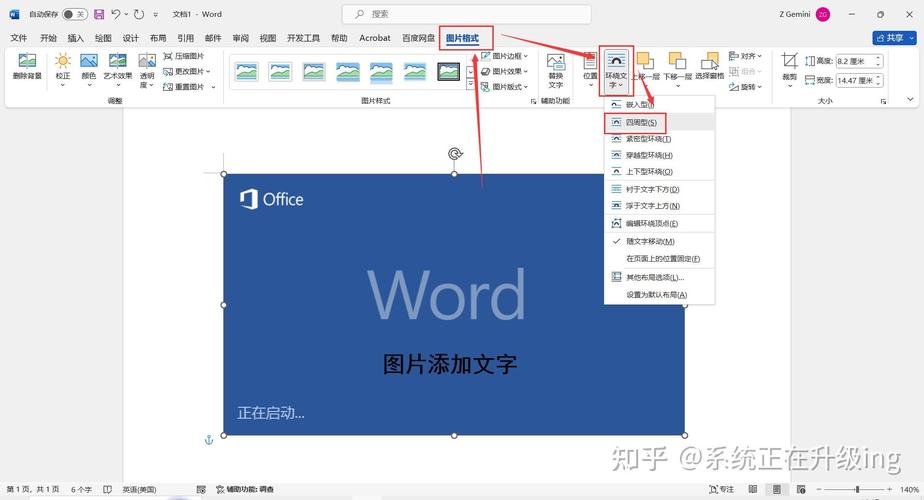Click the 裁剪 (Crop) tool
Screen dimensions: 924x500
tap(790, 69)
